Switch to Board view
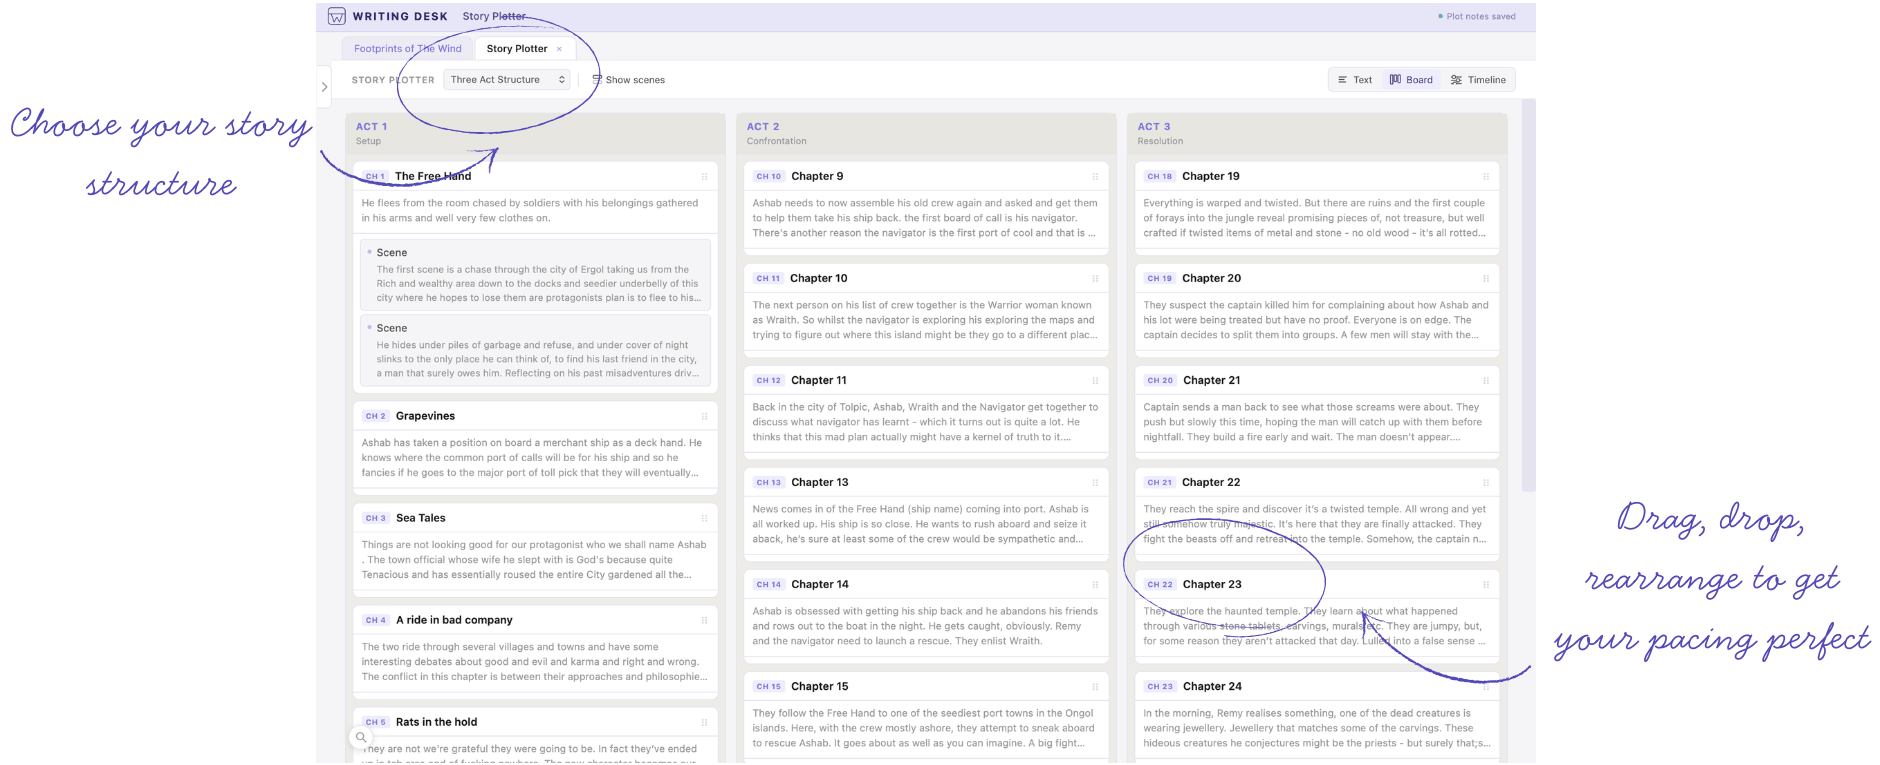This screenshot has height=765, width=1880. 1411,80
